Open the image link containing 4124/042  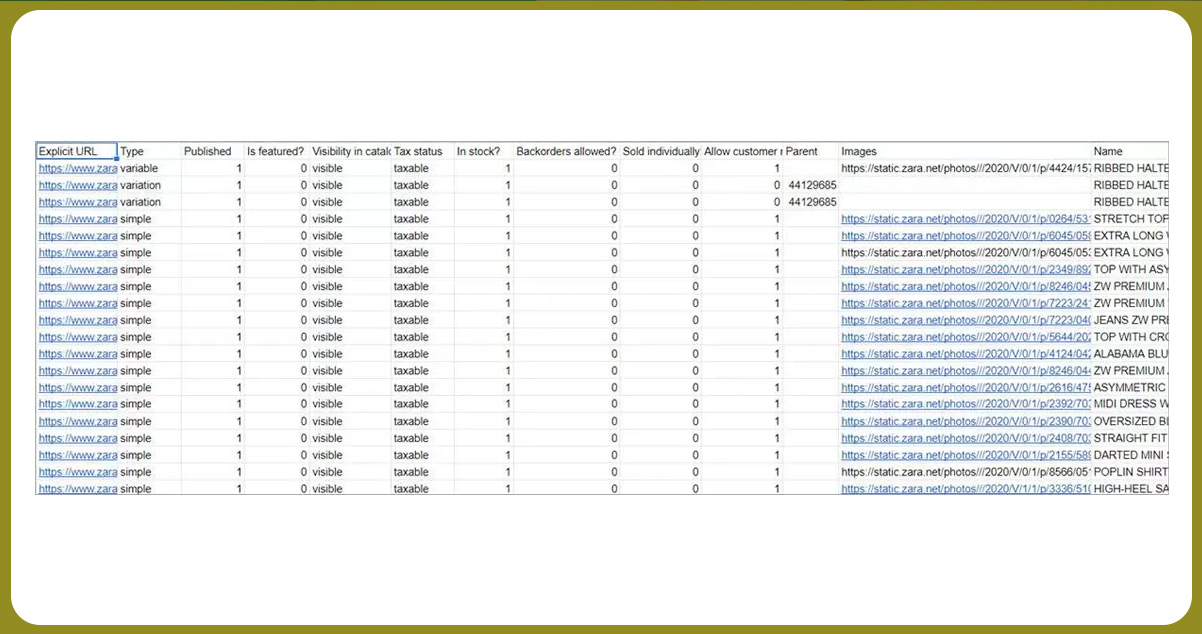click(965, 354)
